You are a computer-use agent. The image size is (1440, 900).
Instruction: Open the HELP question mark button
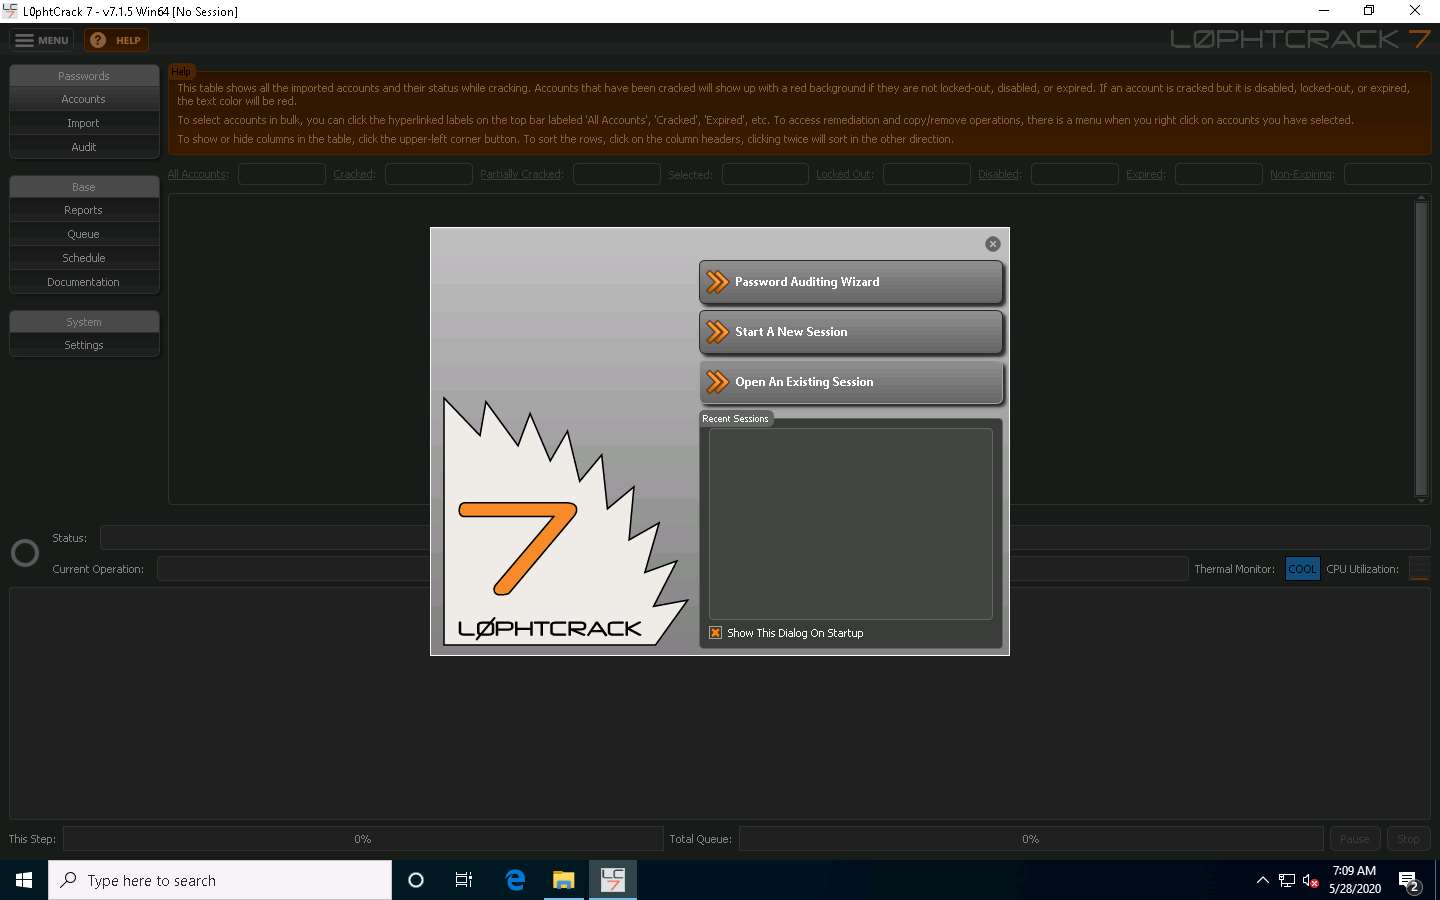[x=116, y=40]
